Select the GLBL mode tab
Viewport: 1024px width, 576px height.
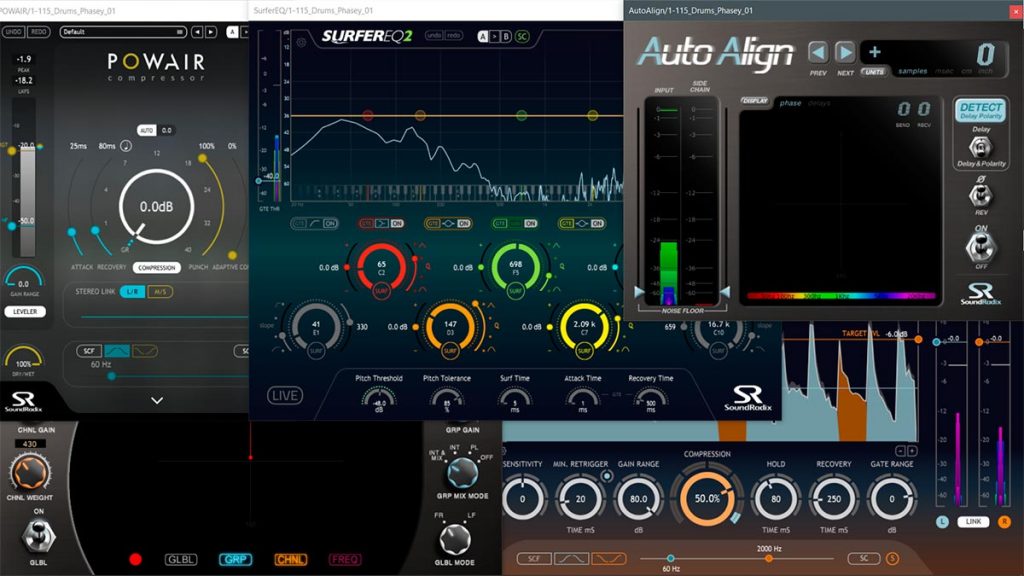pyautogui.click(x=181, y=559)
